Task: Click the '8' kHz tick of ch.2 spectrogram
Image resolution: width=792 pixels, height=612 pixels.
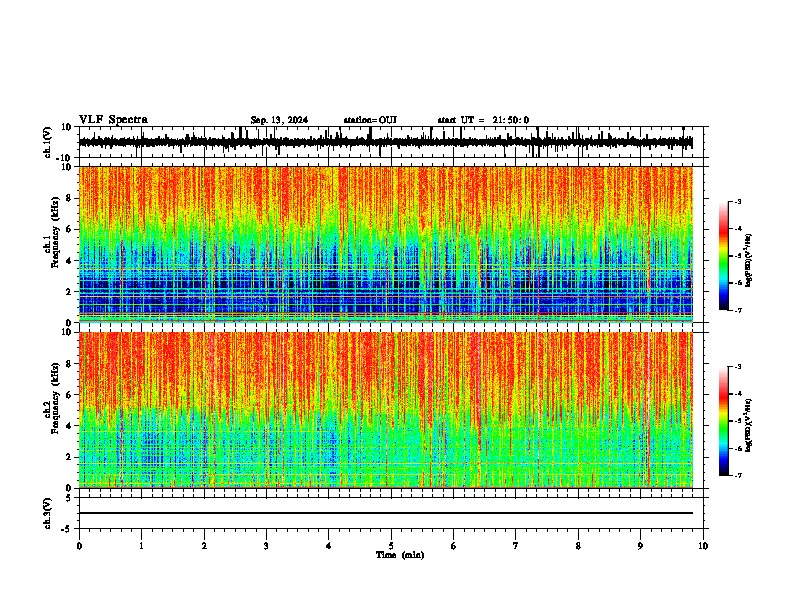Action: [x=69, y=364]
